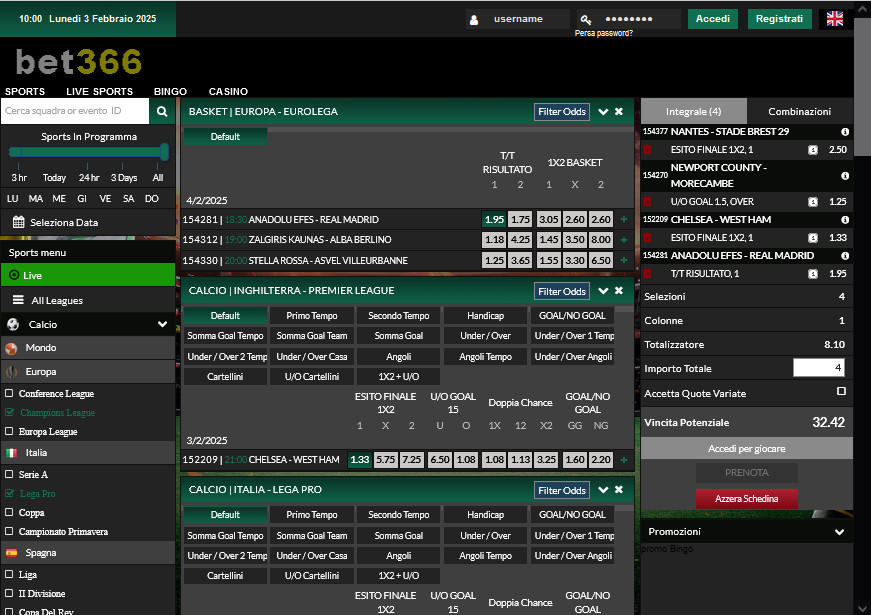Click Persa password link
The width and height of the screenshot is (871, 615).
(604, 33)
